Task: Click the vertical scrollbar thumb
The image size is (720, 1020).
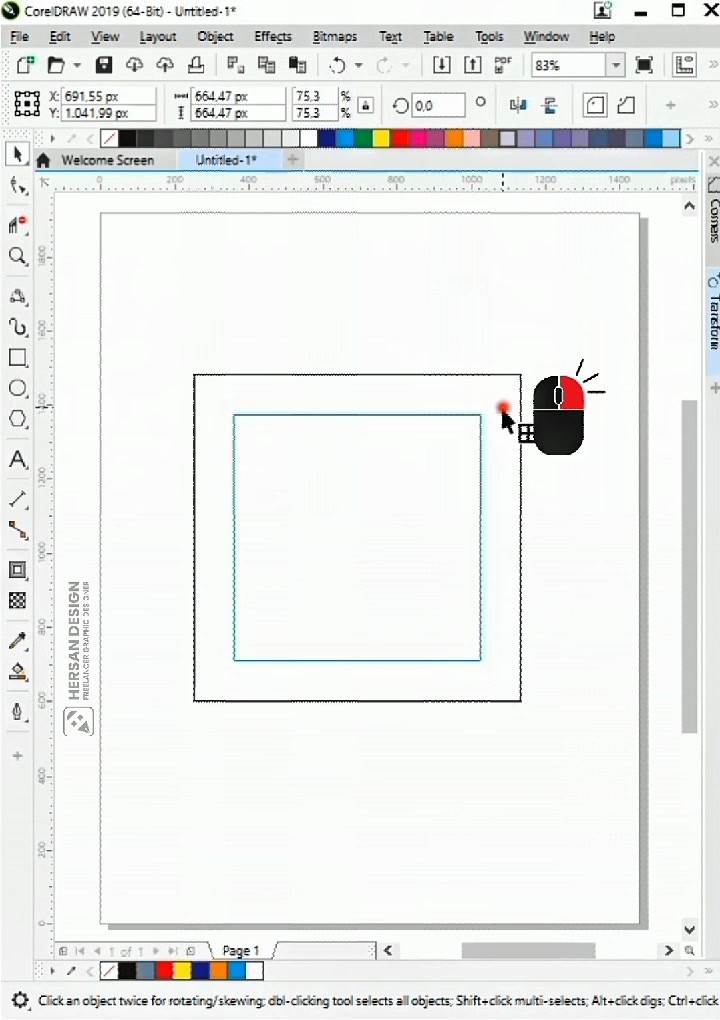Action: pyautogui.click(x=689, y=566)
